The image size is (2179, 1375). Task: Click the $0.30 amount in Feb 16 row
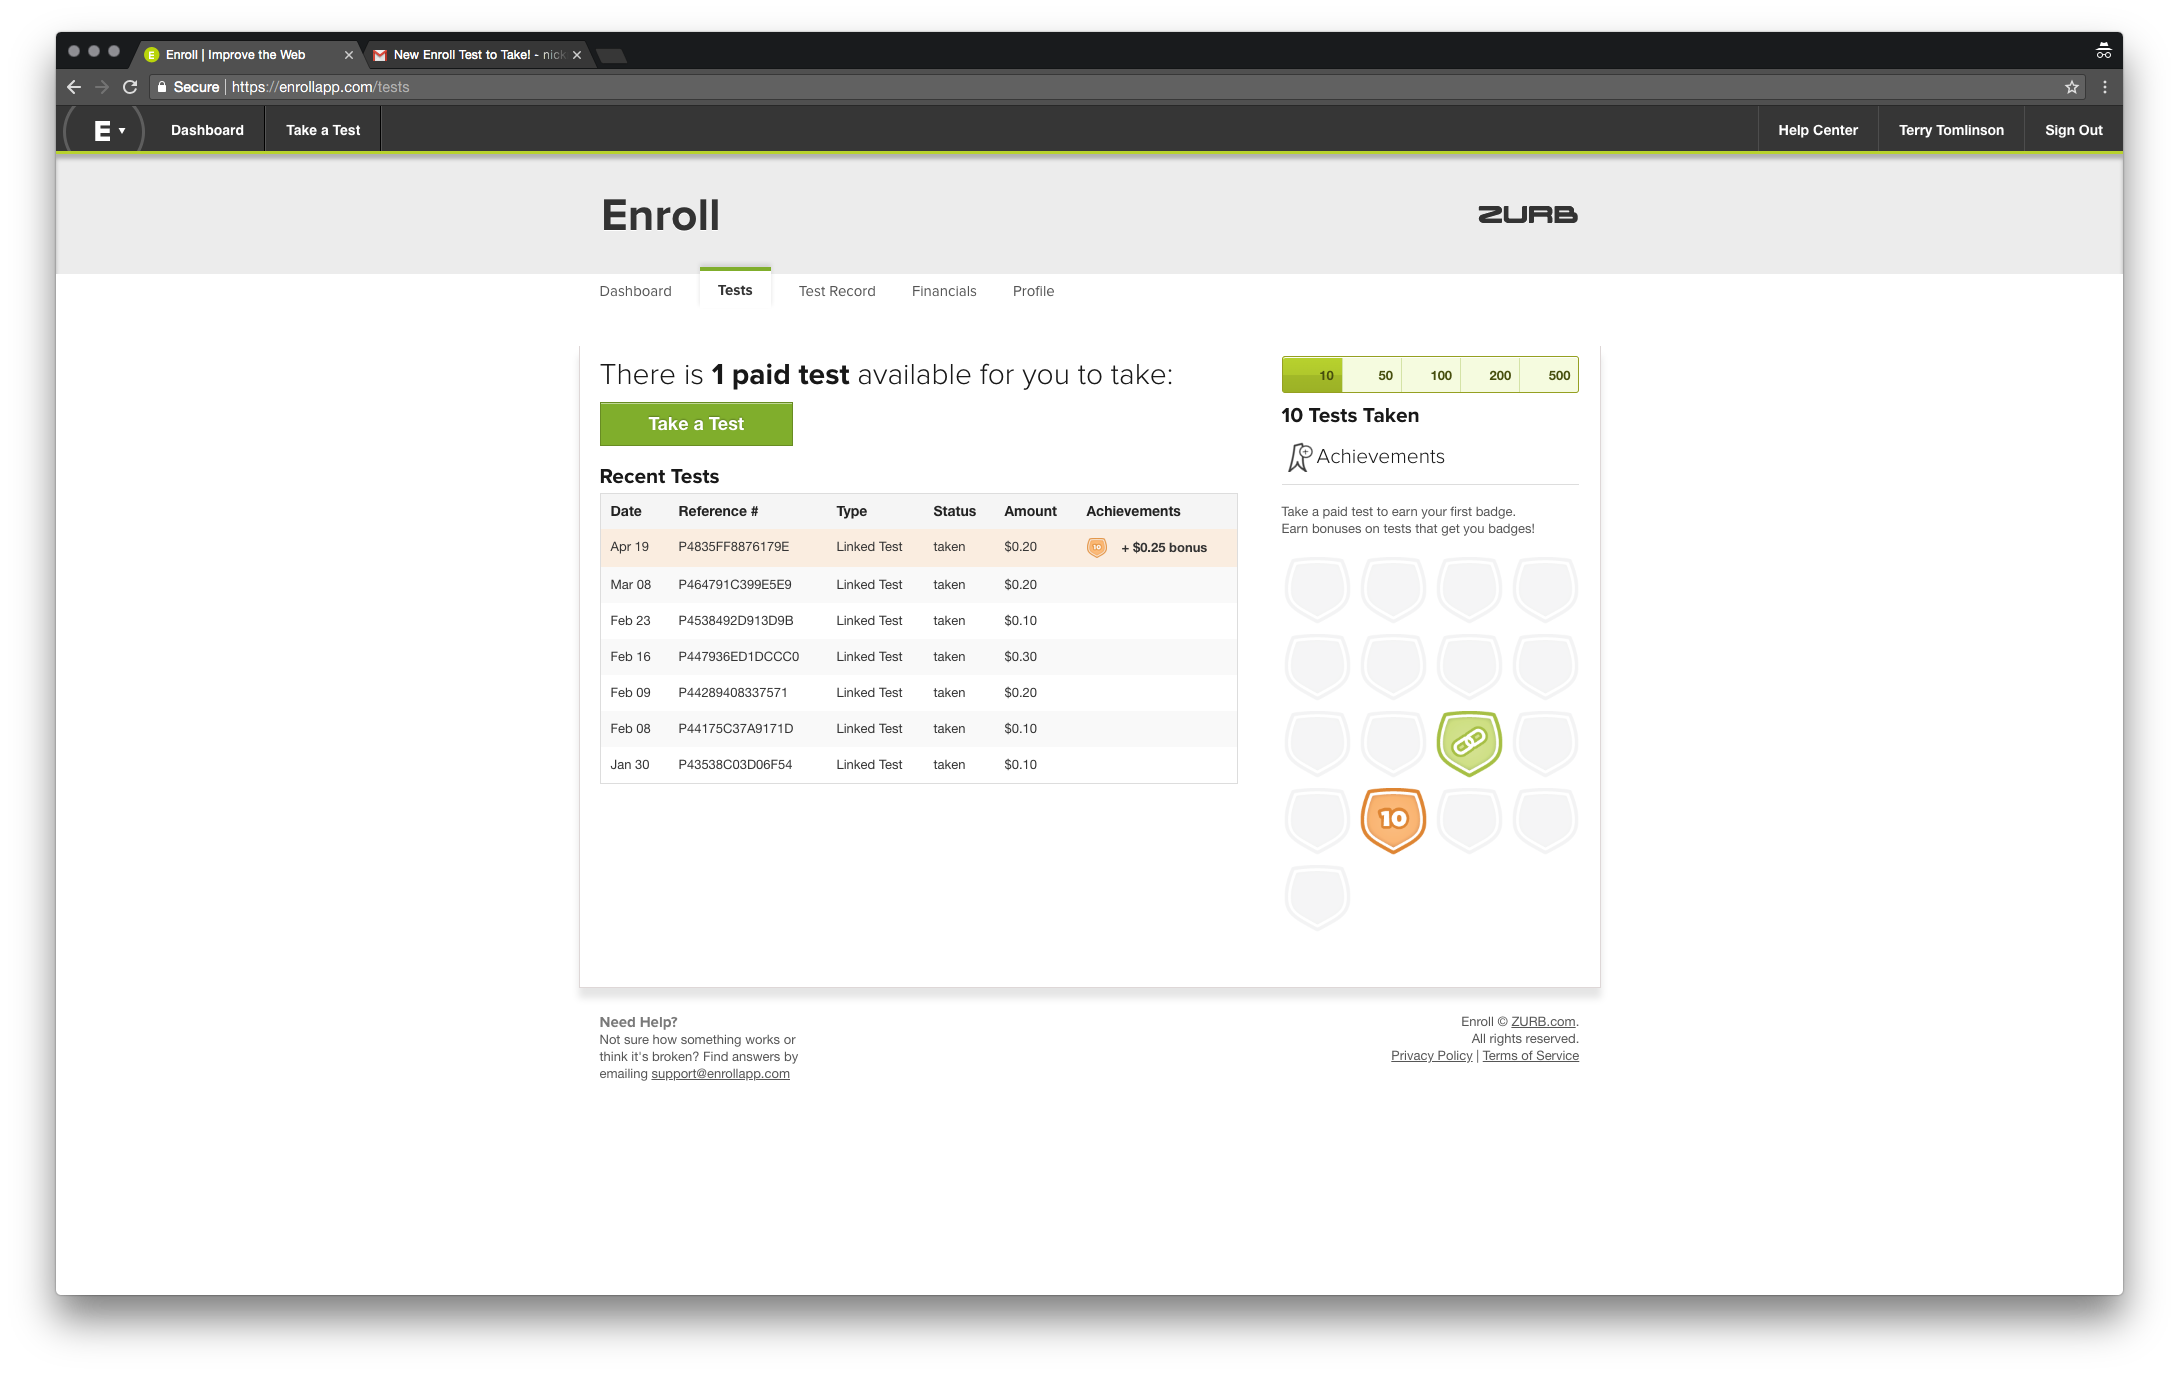[x=1020, y=657]
